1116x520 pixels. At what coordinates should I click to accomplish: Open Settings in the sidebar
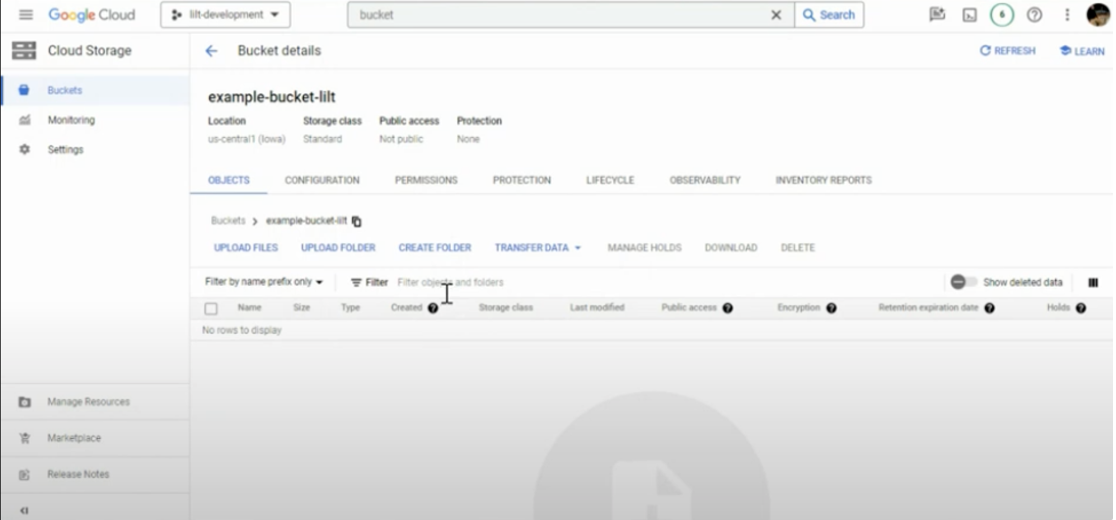pos(95,150)
